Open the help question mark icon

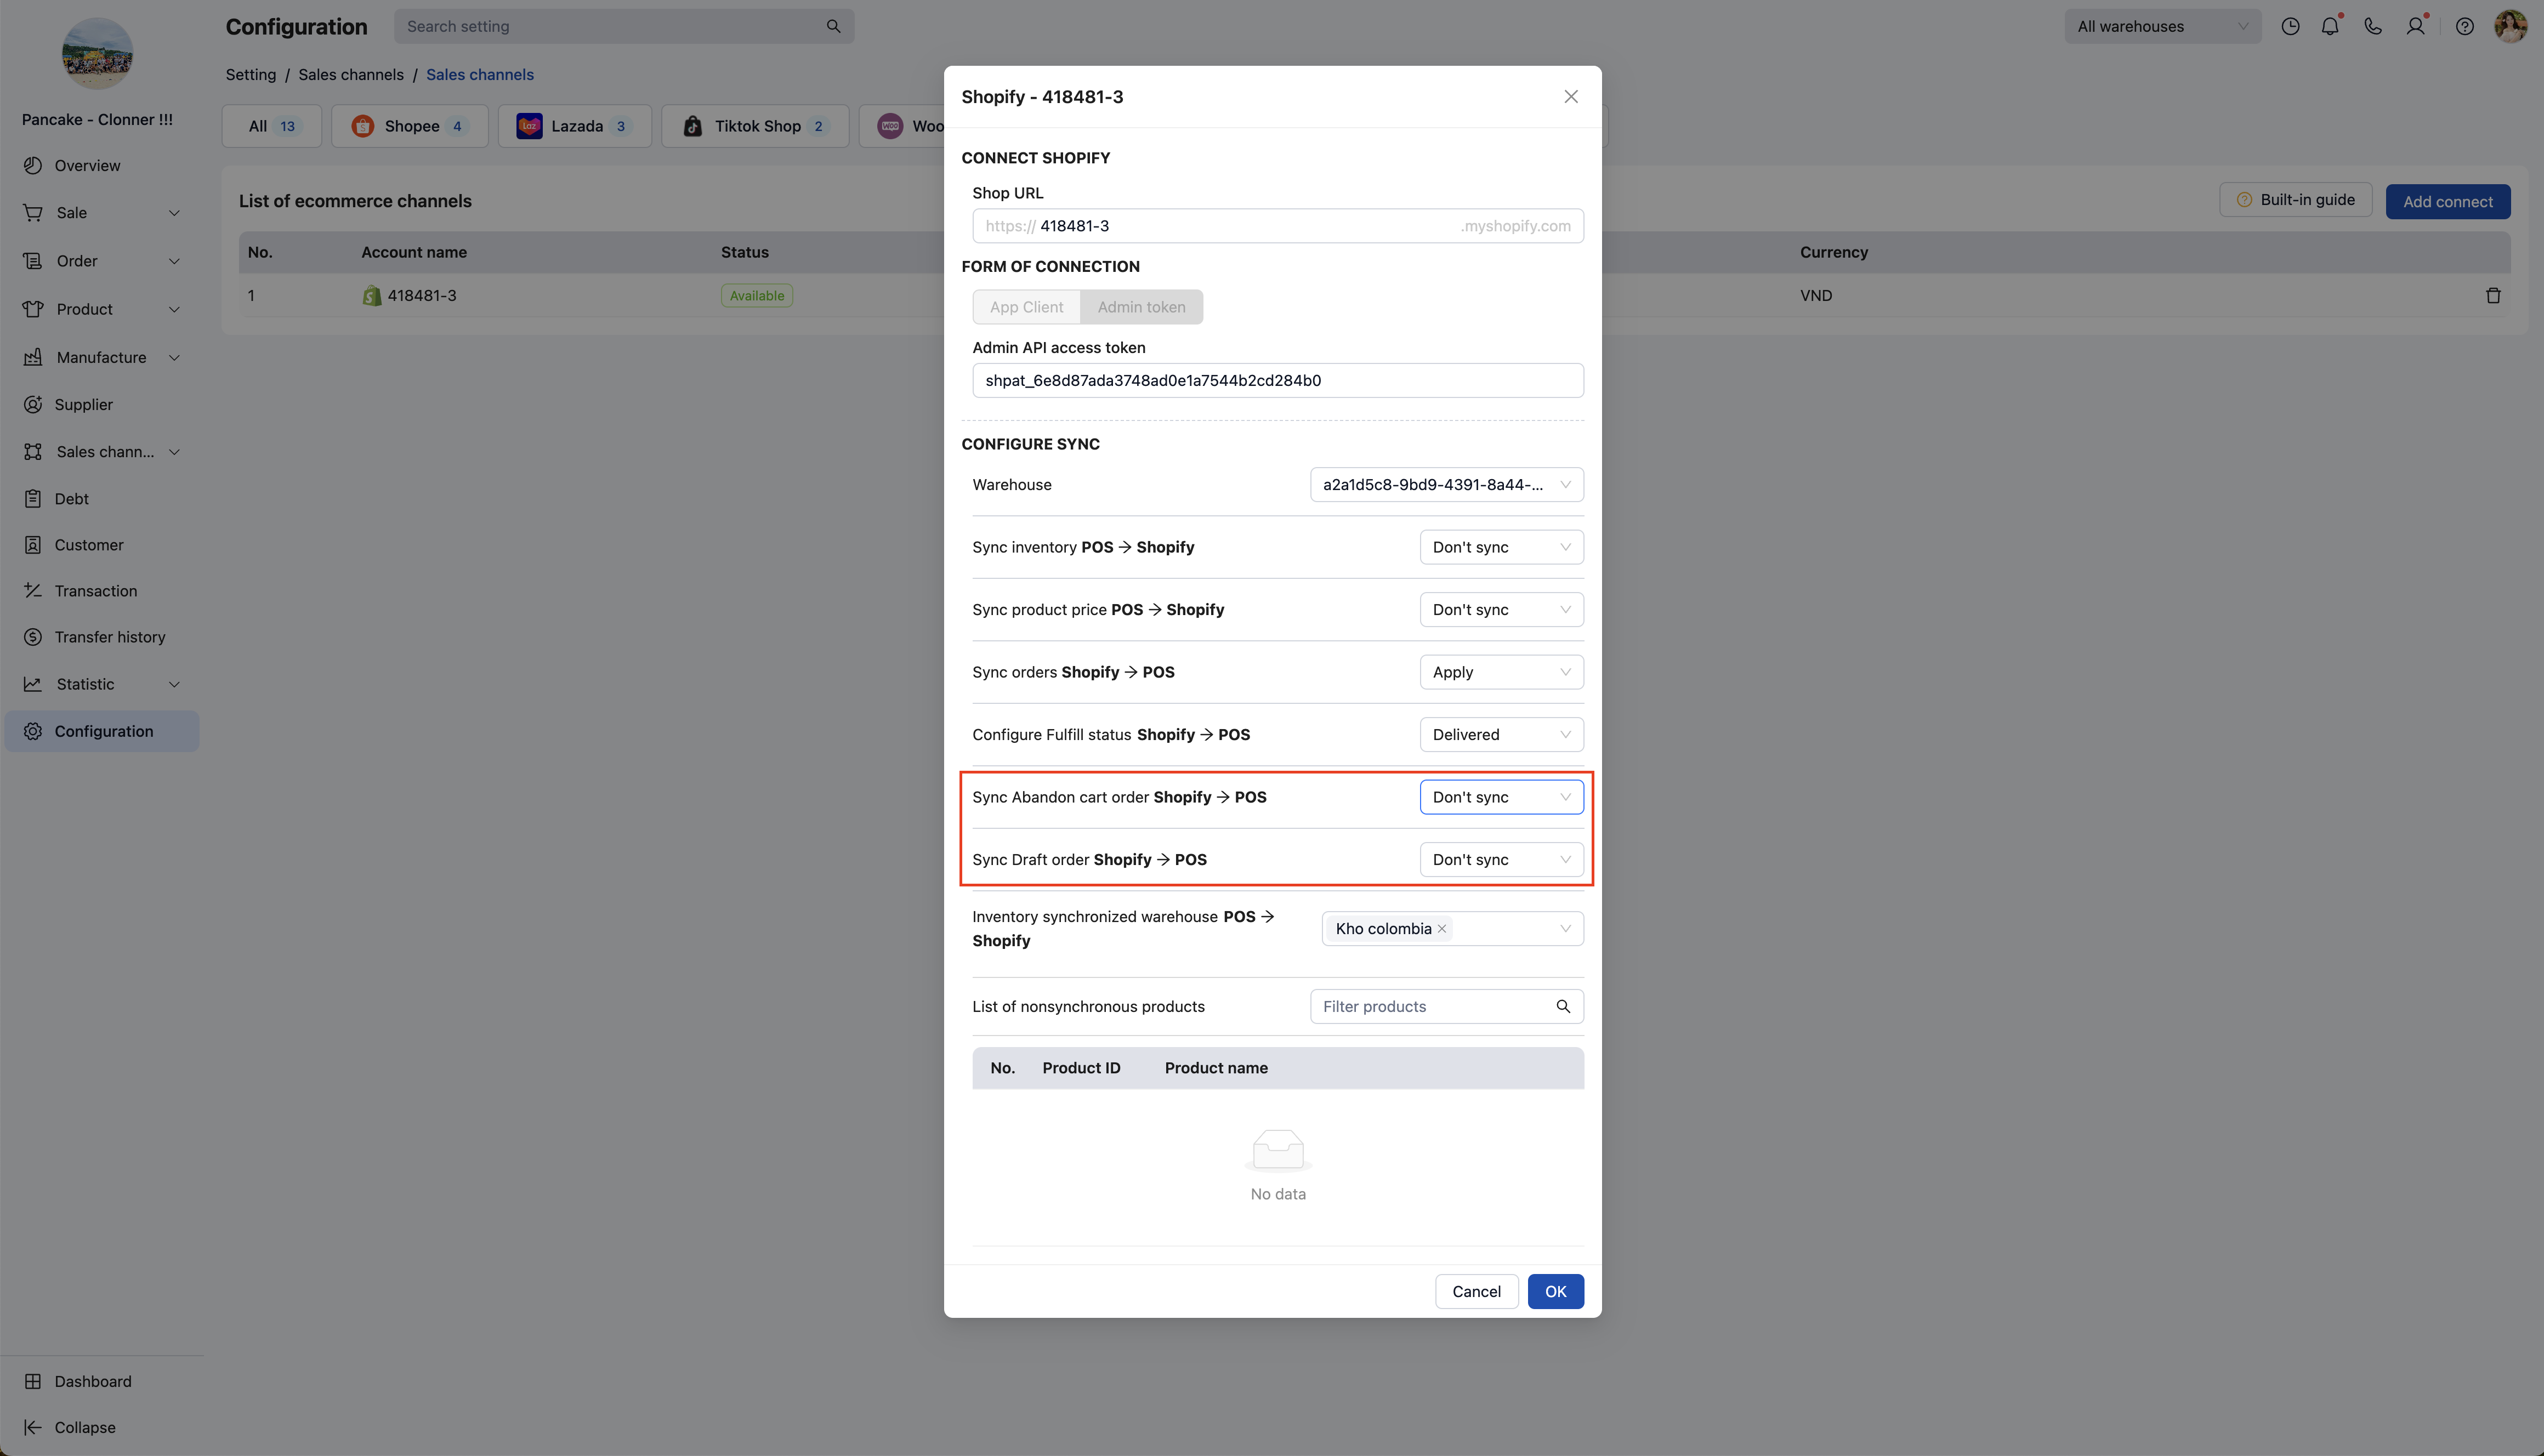coord(2465,27)
